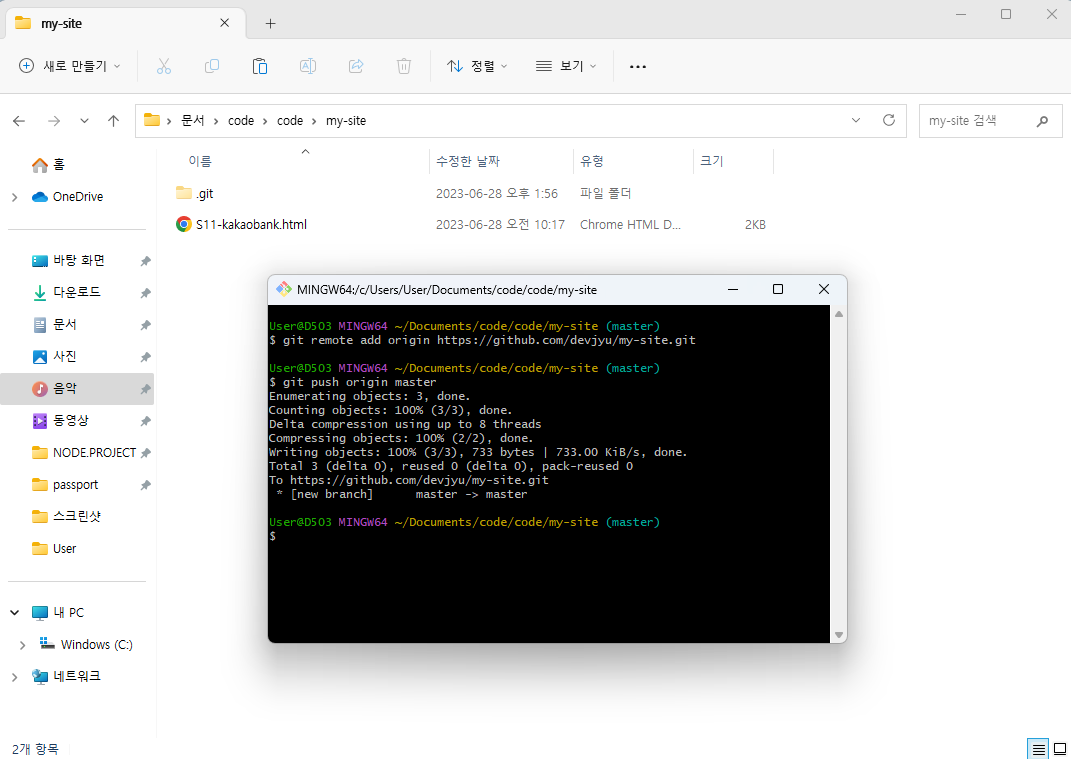Collapse the 내 PC tree node

[x=14, y=612]
